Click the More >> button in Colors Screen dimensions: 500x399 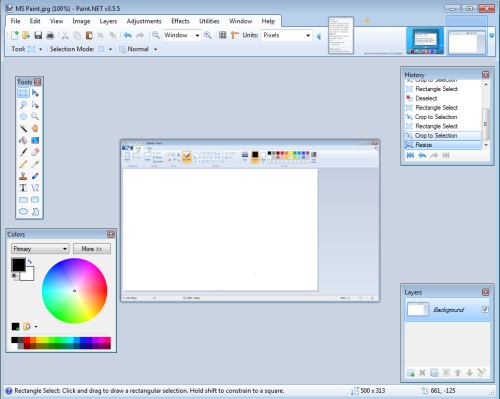92,249
